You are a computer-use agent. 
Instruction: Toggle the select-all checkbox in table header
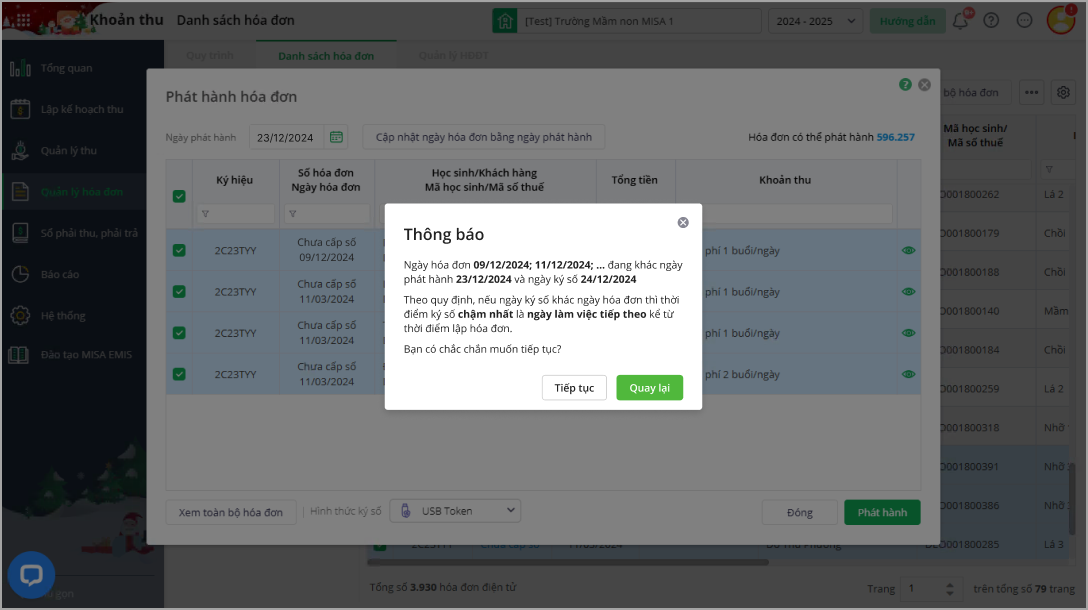pyautogui.click(x=179, y=196)
